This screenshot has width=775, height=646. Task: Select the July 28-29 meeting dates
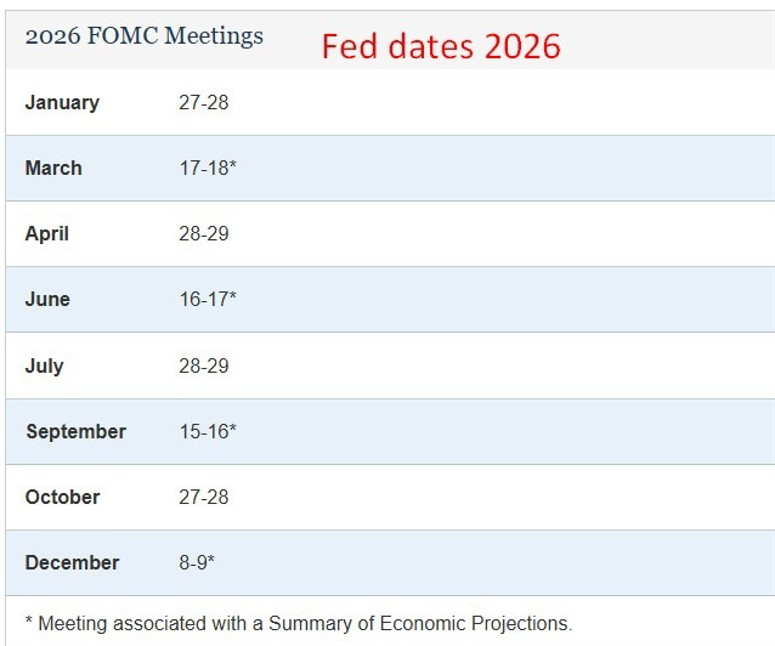pos(204,365)
